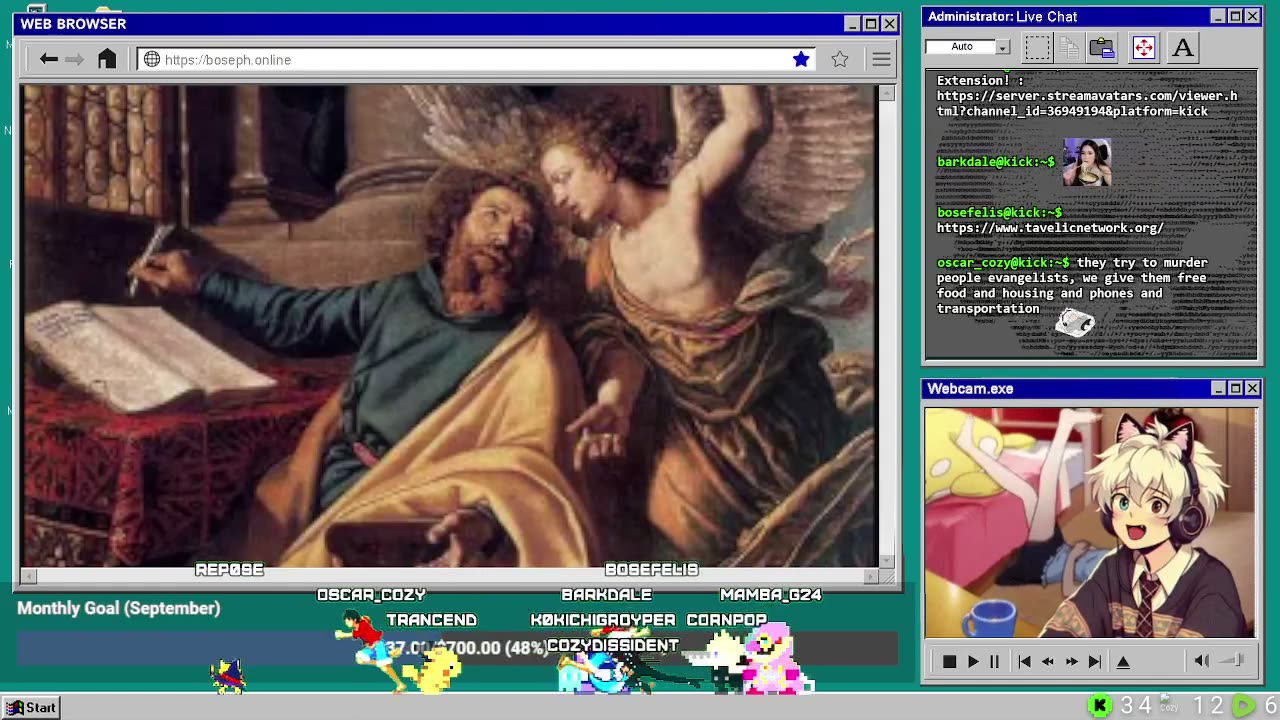Minimize the Webcam.exe window
Screen dimensions: 1280x720
point(1218,388)
